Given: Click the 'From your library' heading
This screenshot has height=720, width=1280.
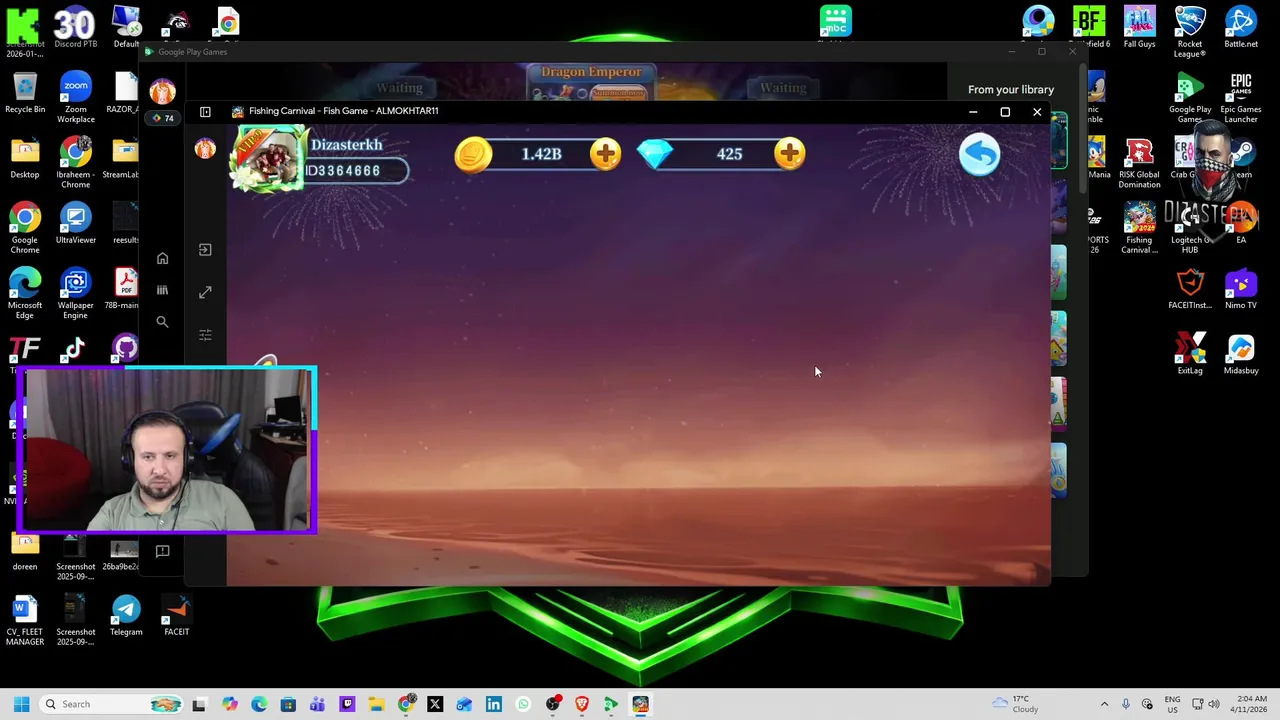Looking at the screenshot, I should click(x=1011, y=90).
